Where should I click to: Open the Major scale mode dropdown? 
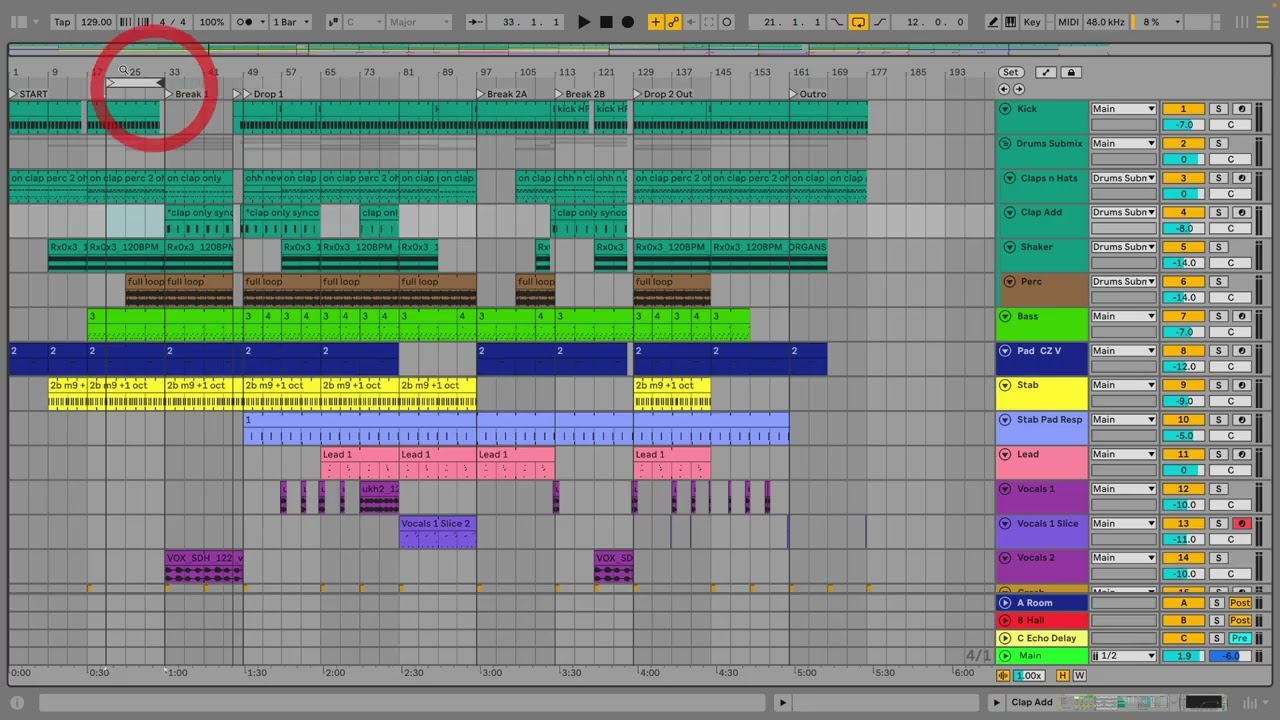click(x=419, y=22)
